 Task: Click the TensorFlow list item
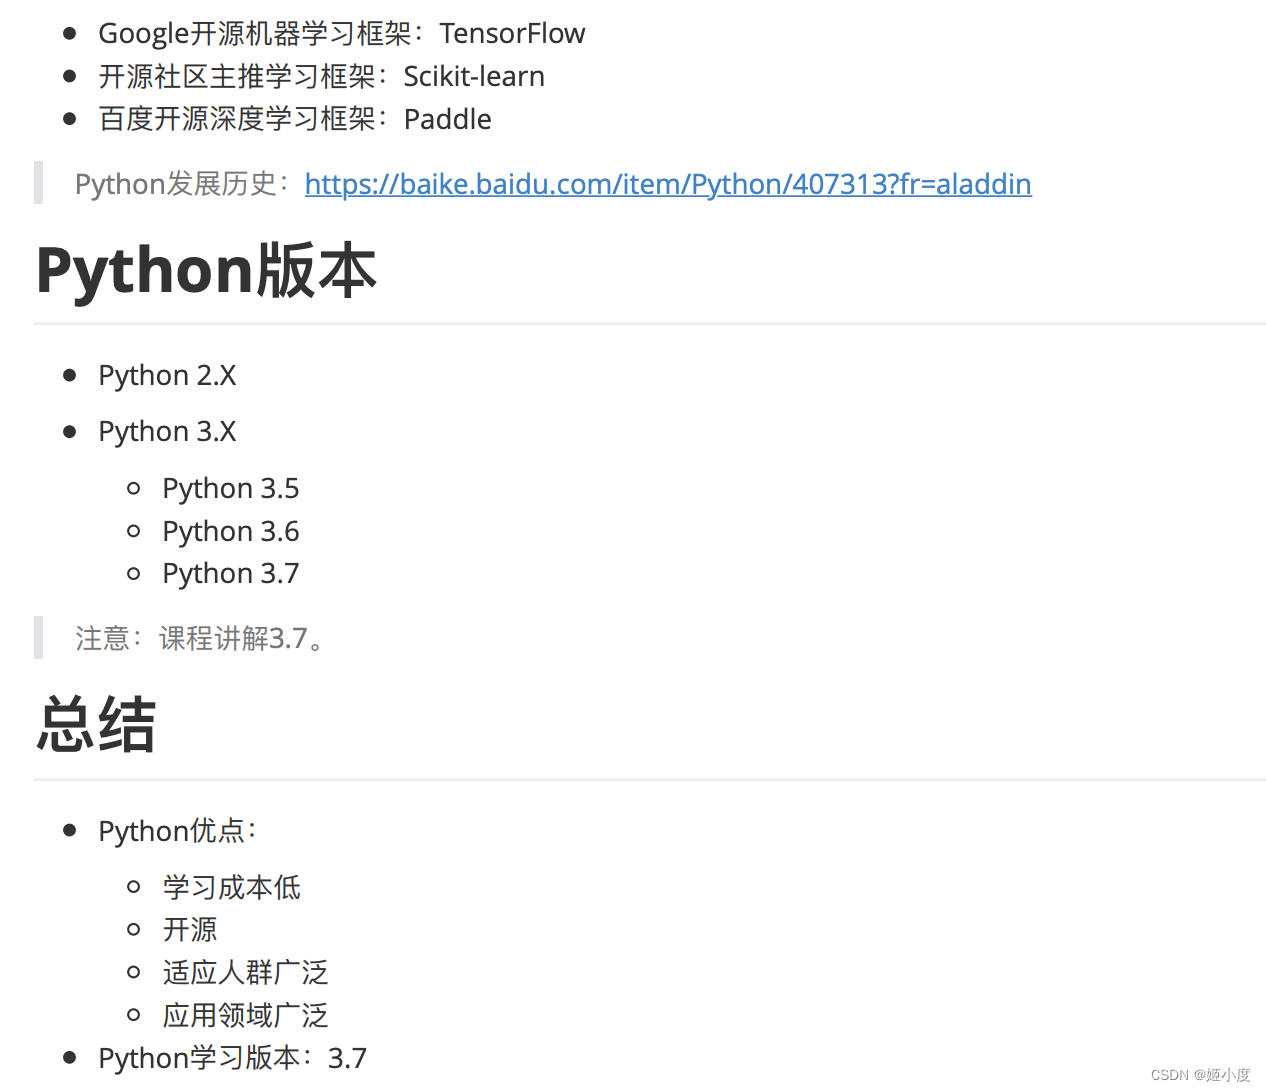[x=341, y=32]
